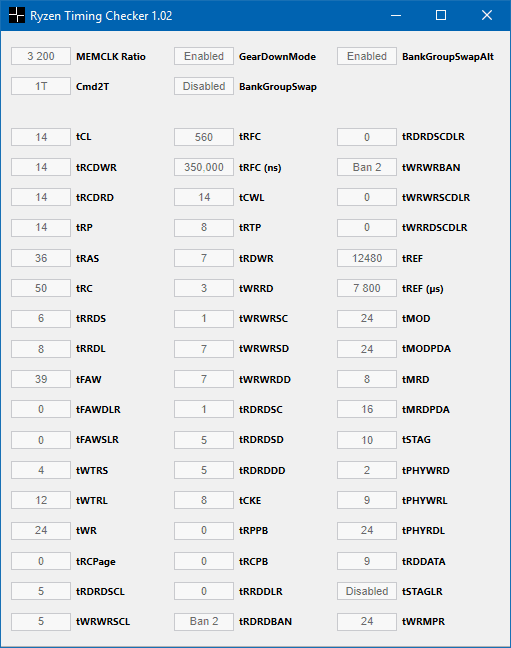Click the tCL value field
The height and width of the screenshot is (648, 511).
click(x=41, y=137)
